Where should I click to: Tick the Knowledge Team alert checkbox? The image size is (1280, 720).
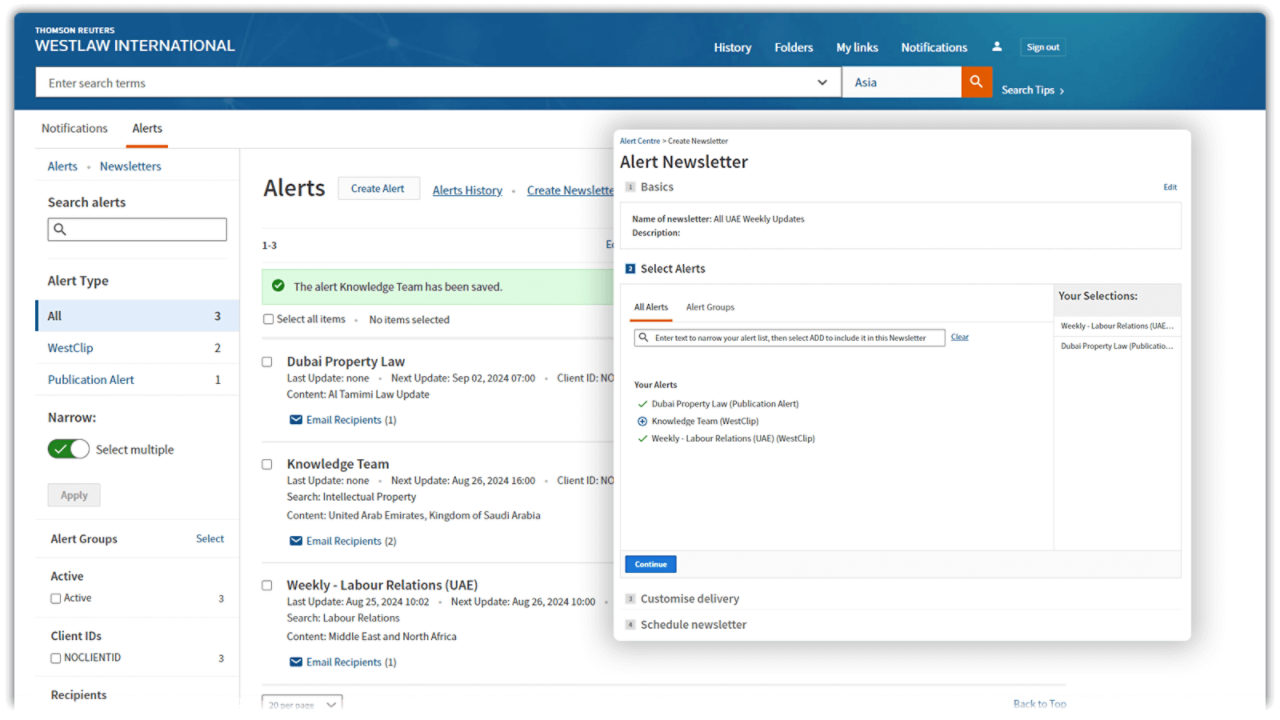[x=267, y=464]
